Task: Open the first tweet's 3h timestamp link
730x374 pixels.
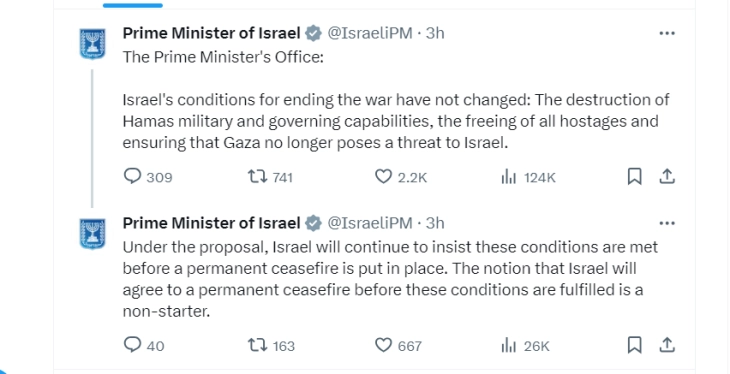Action: 435,33
